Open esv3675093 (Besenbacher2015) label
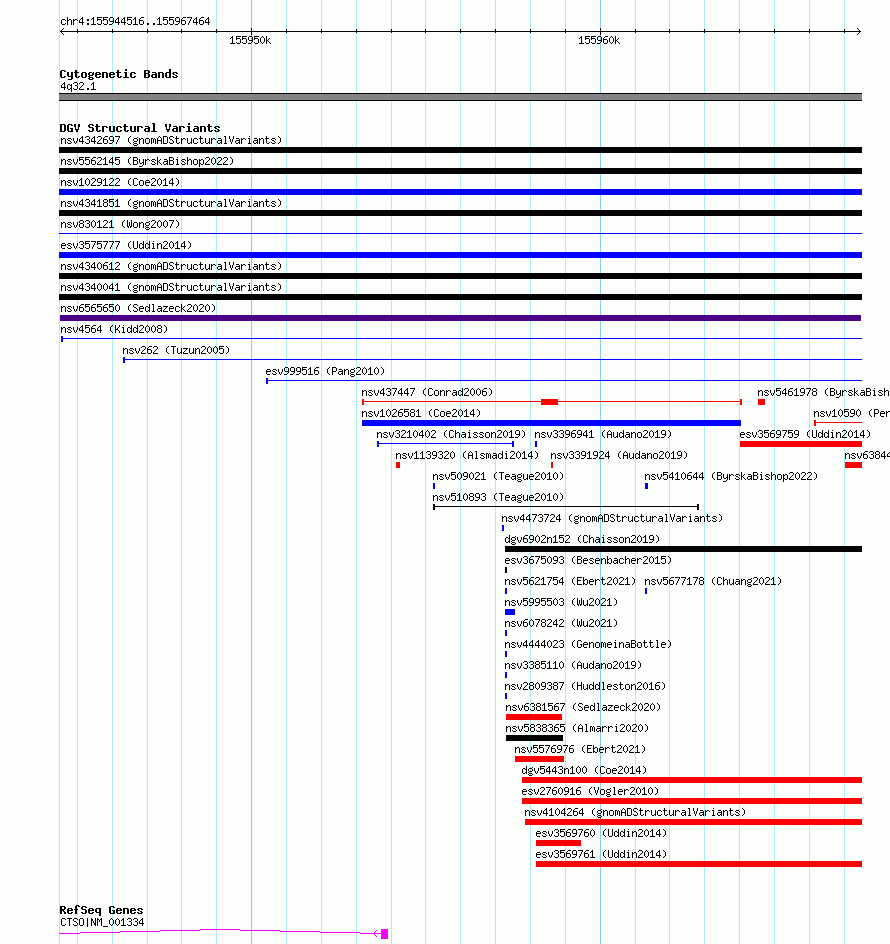890x944 pixels. 588,560
